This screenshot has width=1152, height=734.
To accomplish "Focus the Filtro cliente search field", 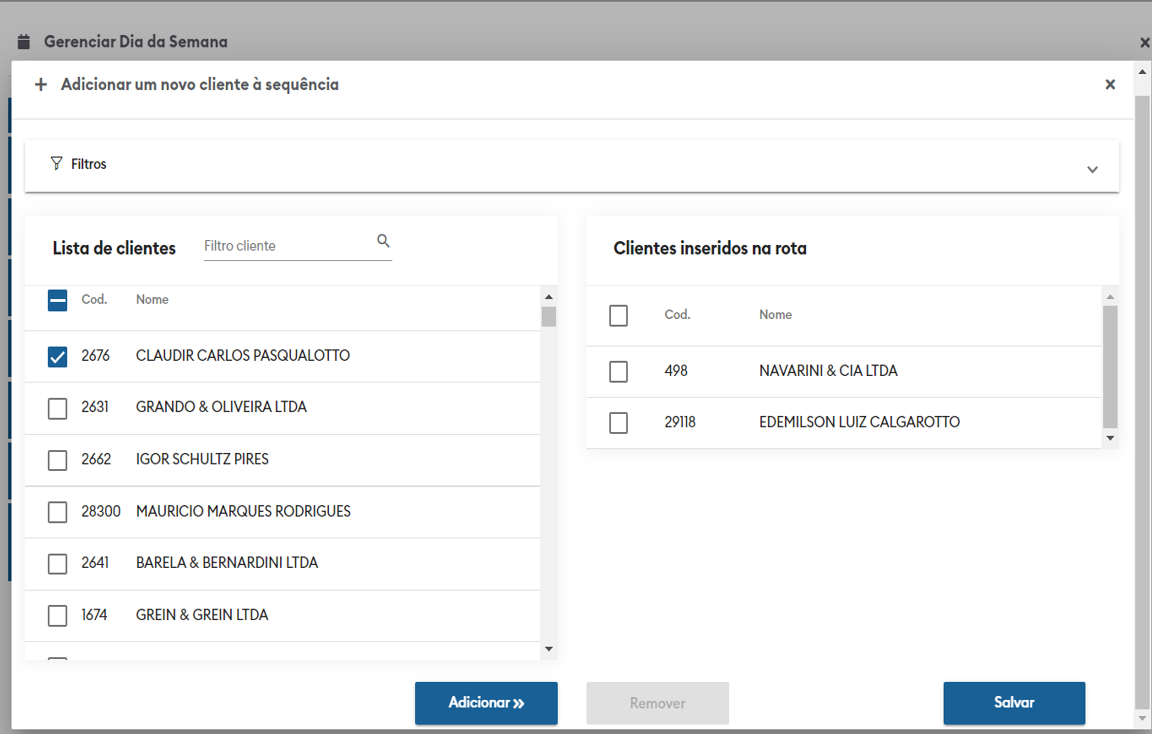I will 287,246.
